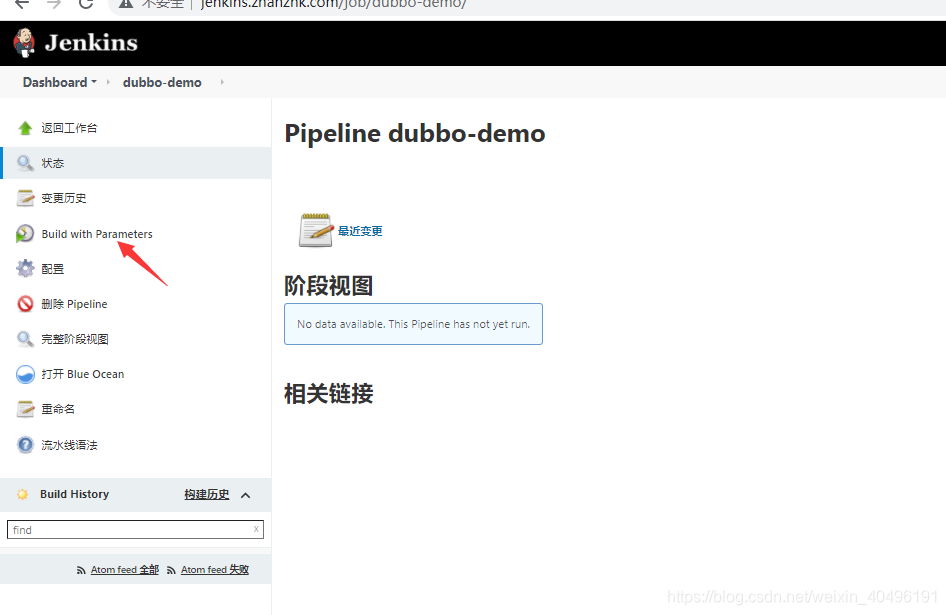Viewport: 946px width, 615px height.
Task: Click the sun icon in Build History
Action: coord(22,494)
